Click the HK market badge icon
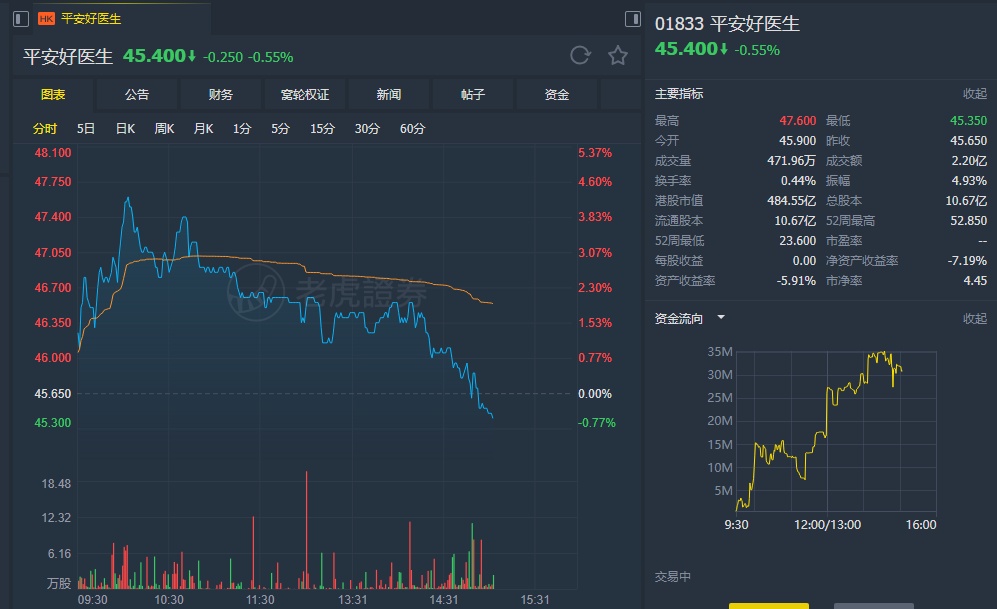The width and height of the screenshot is (997, 609). click(x=46, y=19)
